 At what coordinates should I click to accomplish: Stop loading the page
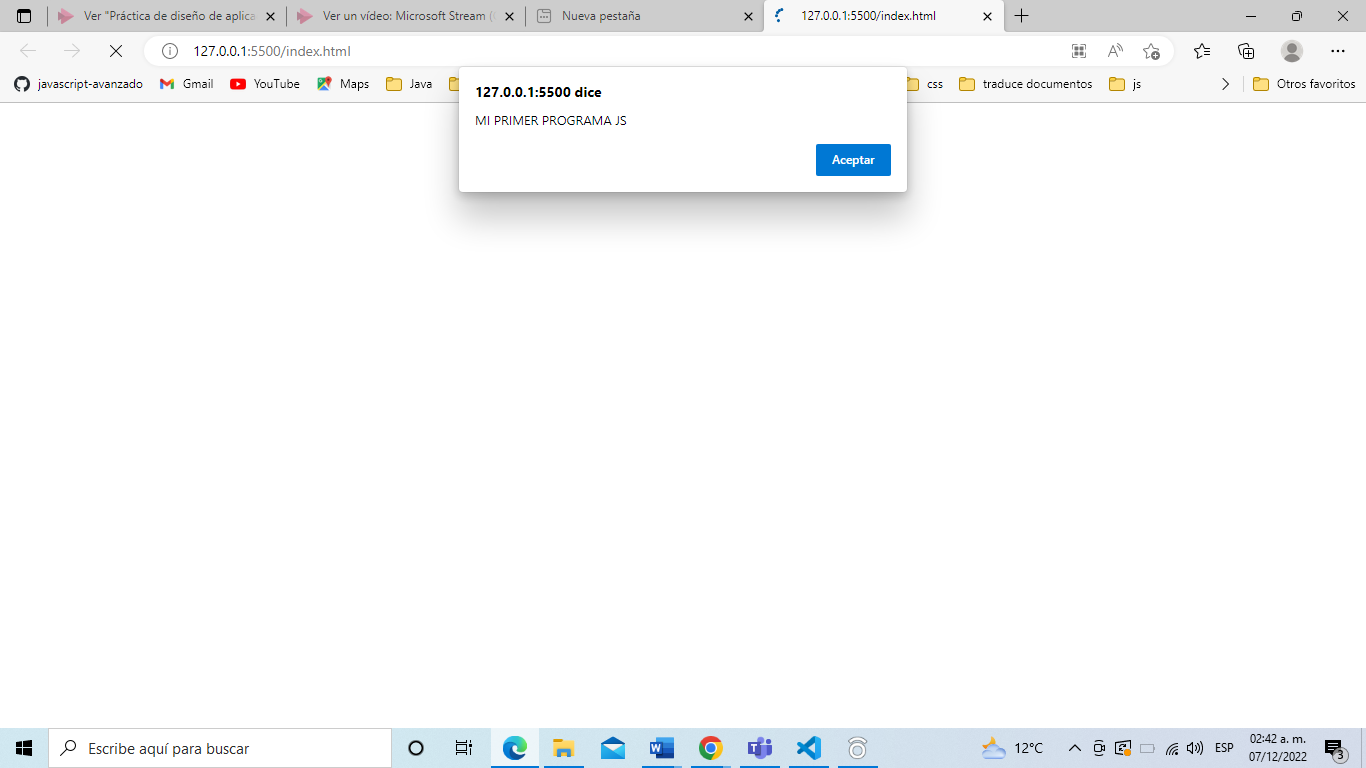tap(116, 51)
